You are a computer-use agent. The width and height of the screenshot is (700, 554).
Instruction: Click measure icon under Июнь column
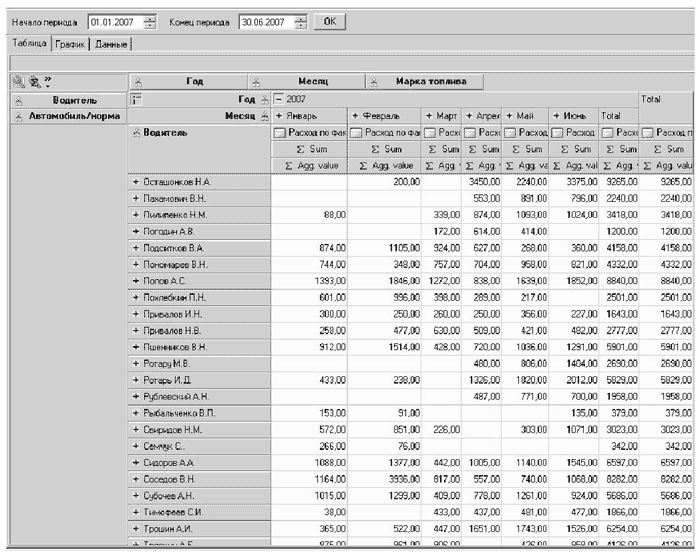(557, 133)
